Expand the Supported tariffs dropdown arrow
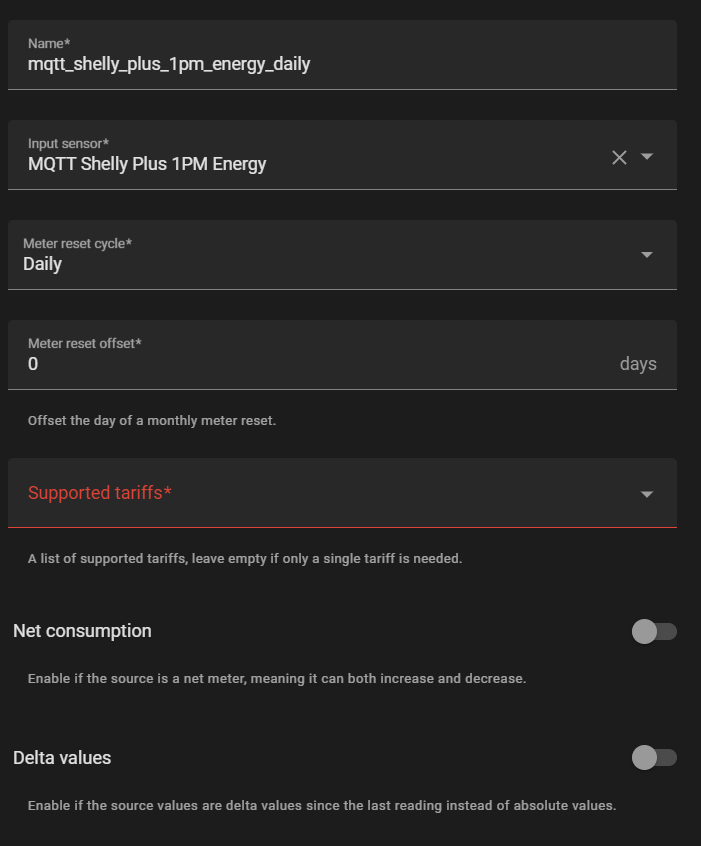 tap(647, 494)
